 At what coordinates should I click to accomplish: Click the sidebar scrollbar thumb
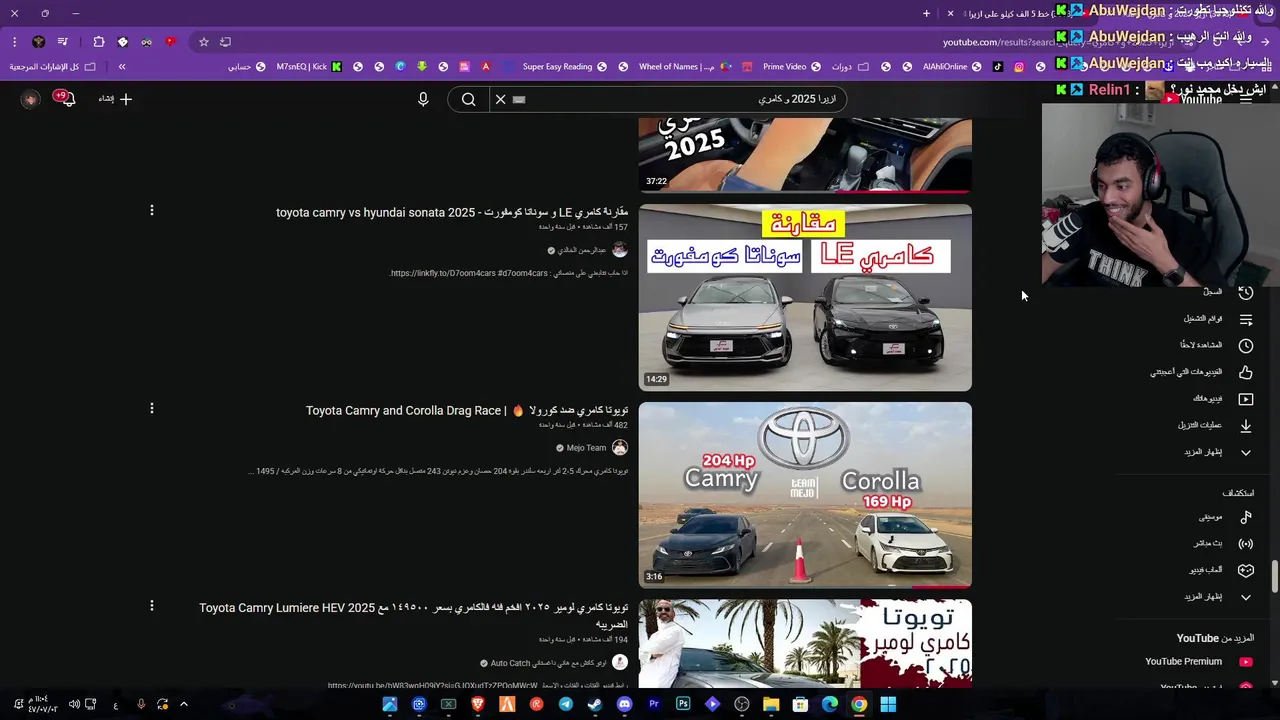[1274, 577]
